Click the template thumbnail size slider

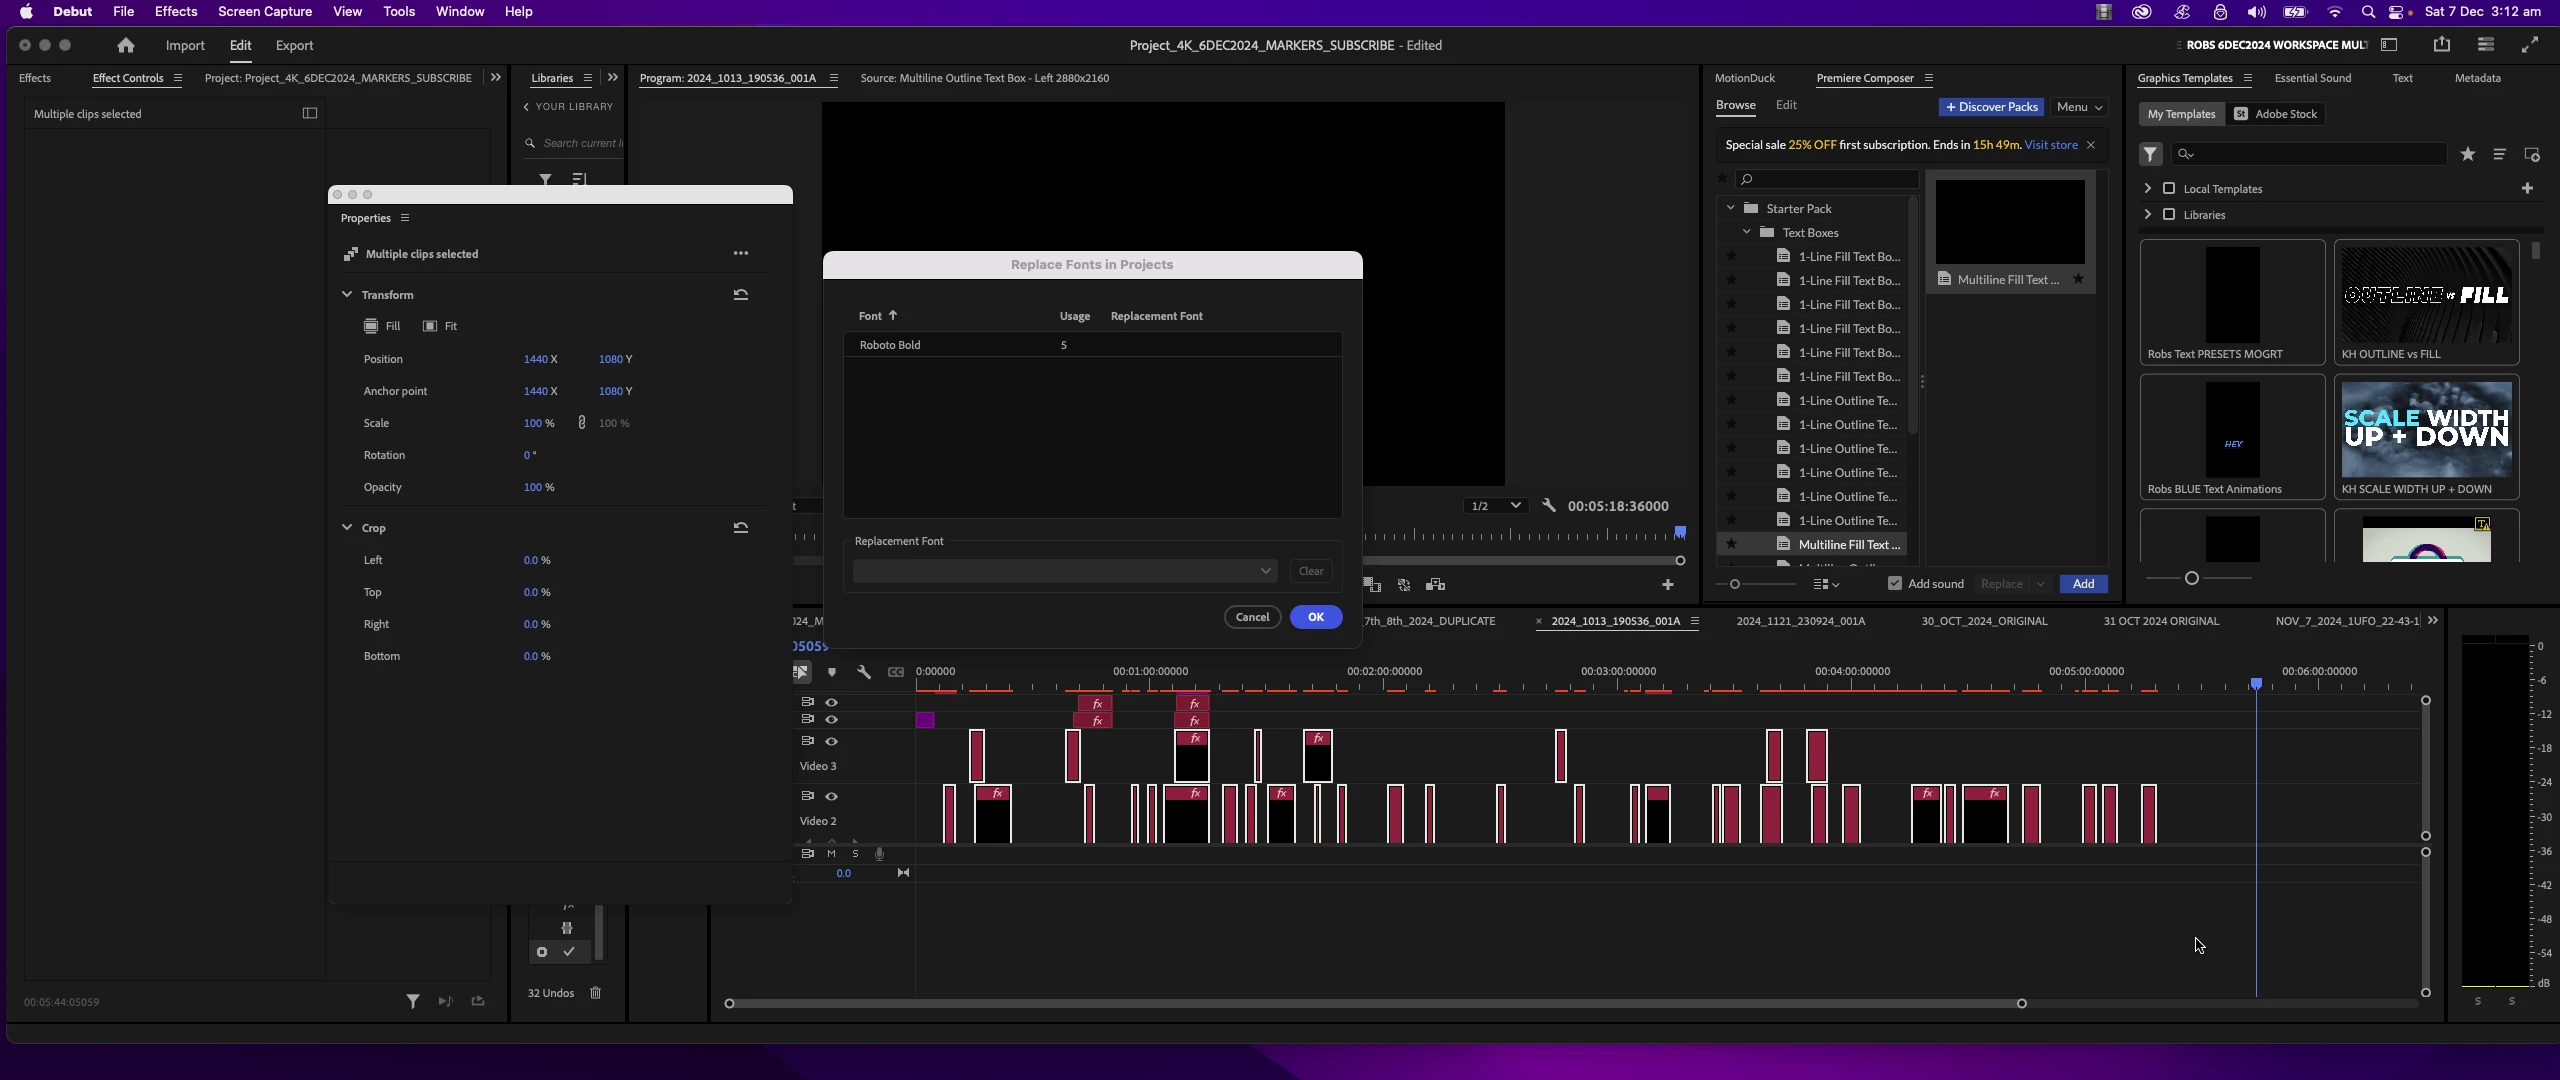coord(2191,578)
